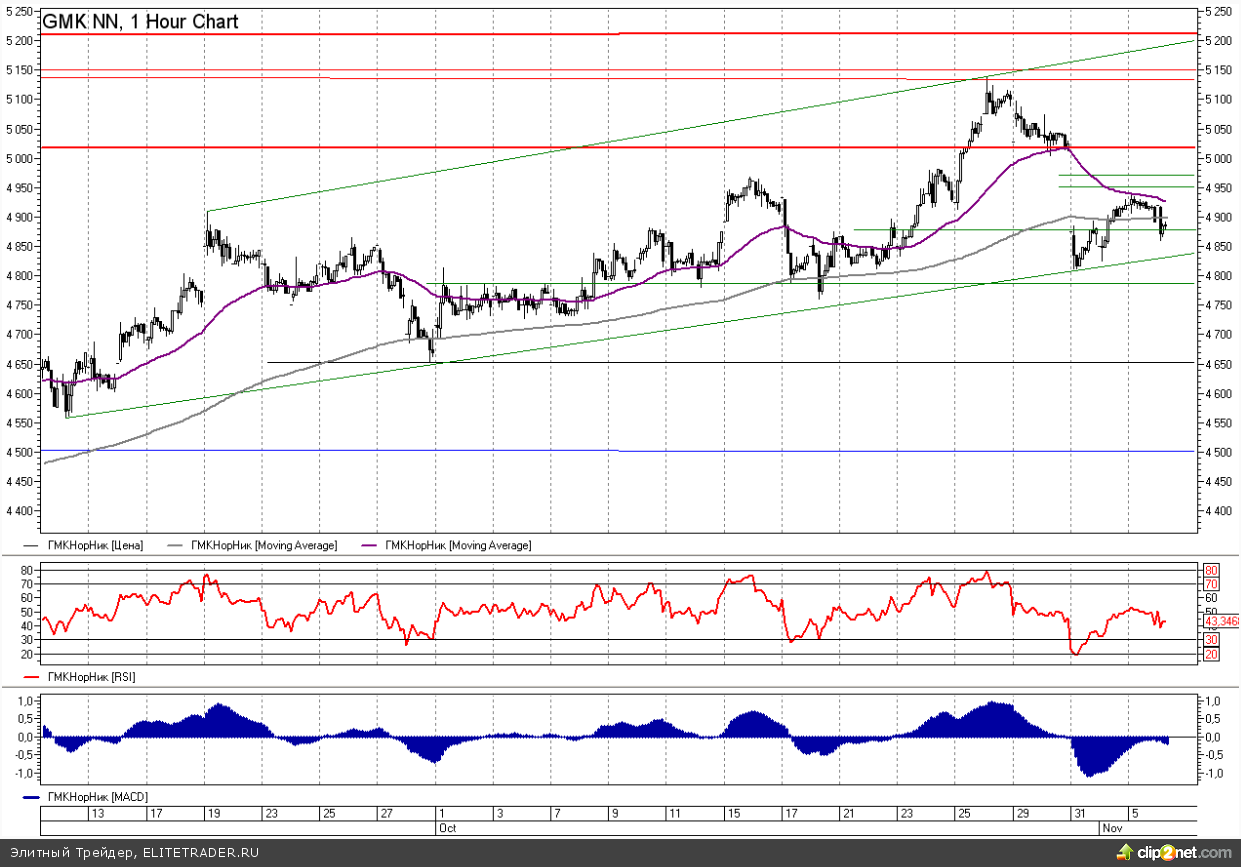Viewport: 1241px width, 867px height.
Task: Click the gray Moving Average legend marker
Action: [x=176, y=545]
